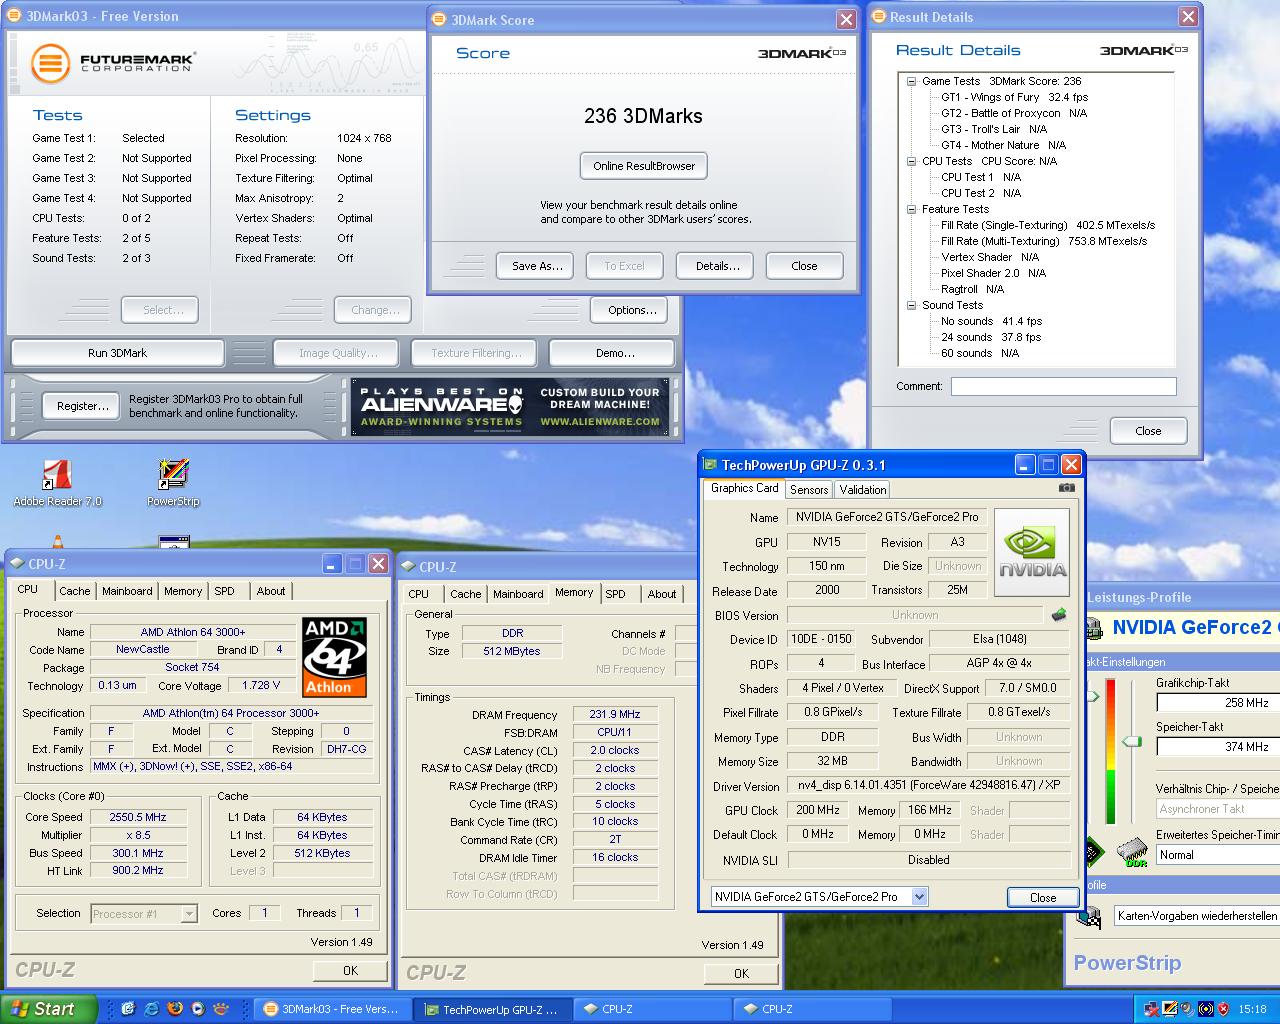Viewport: 1280px width, 1024px height.
Task: Collapse the Feature Tests tree node
Action: (912, 209)
